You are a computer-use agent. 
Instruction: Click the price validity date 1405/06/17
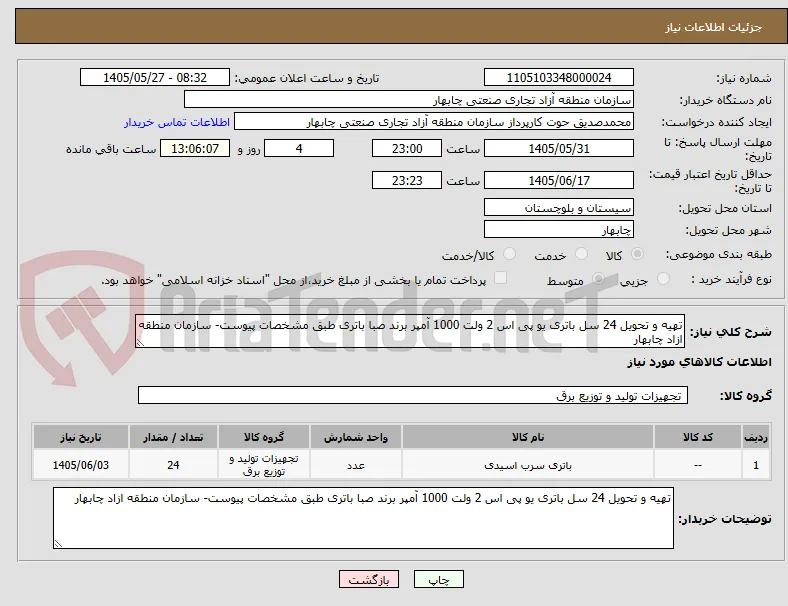coord(559,180)
